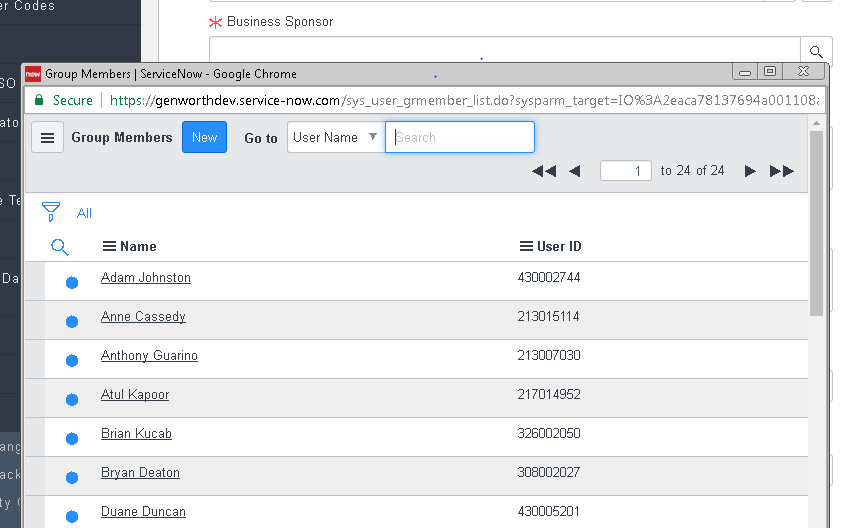The height and width of the screenshot is (528, 852).
Task: Click the blue dot beside Duane Duncan
Action: tap(72, 517)
